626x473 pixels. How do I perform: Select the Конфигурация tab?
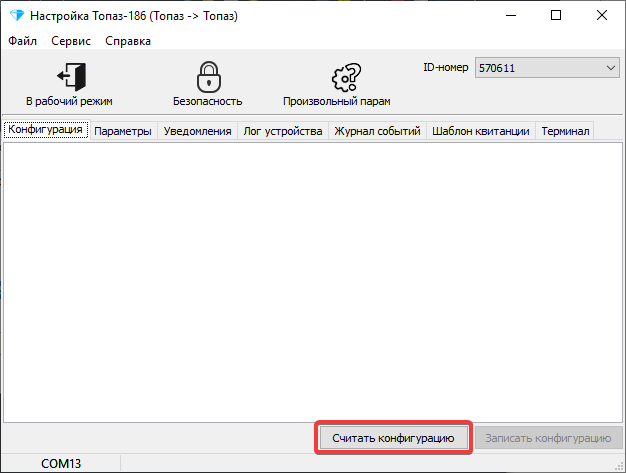pyautogui.click(x=46, y=130)
